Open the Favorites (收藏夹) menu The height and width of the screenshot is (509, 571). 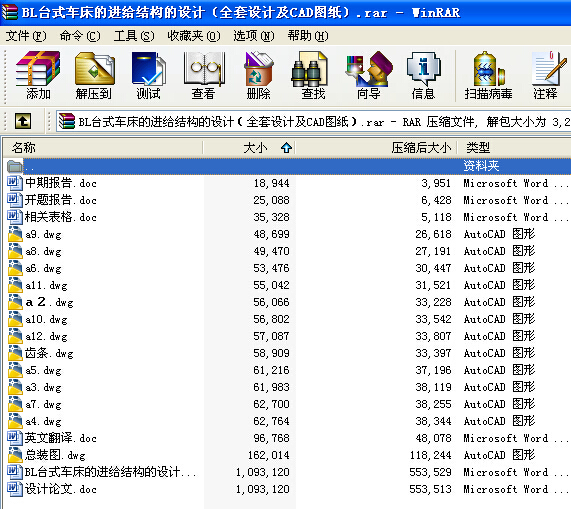click(x=194, y=36)
